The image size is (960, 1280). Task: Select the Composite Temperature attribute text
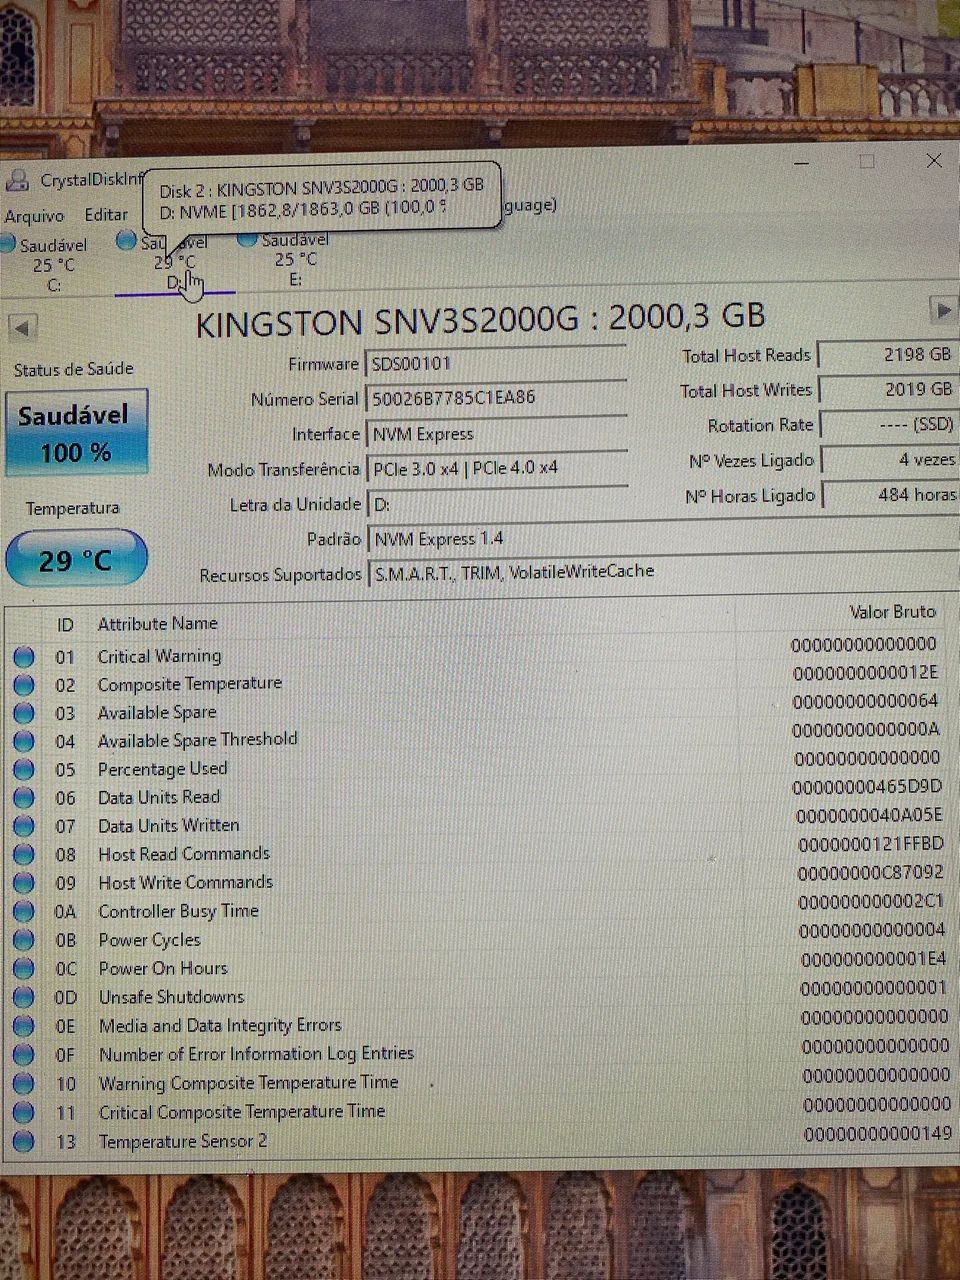click(190, 684)
